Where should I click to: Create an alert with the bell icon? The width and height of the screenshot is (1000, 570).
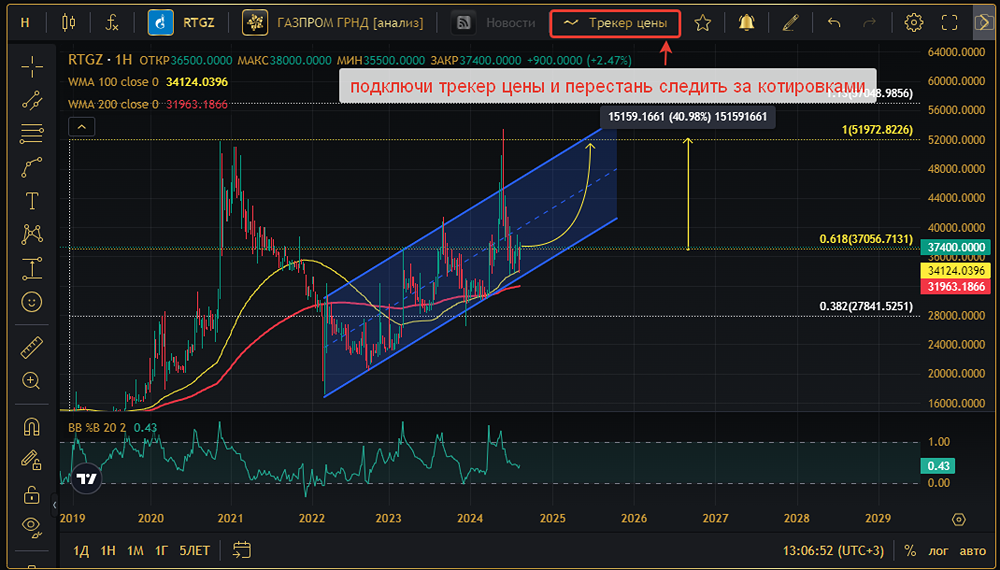(746, 22)
